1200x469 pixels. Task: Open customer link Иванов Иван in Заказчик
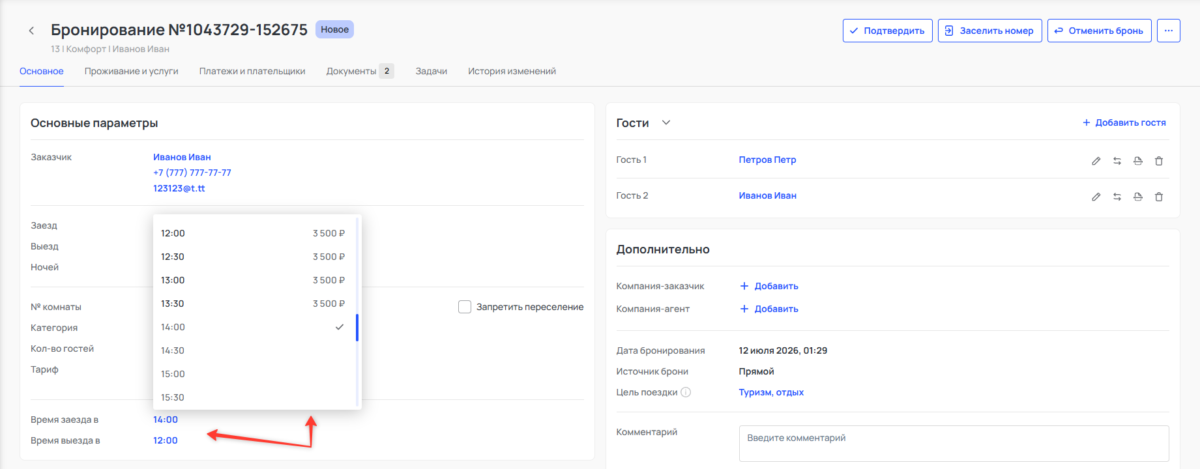click(182, 157)
